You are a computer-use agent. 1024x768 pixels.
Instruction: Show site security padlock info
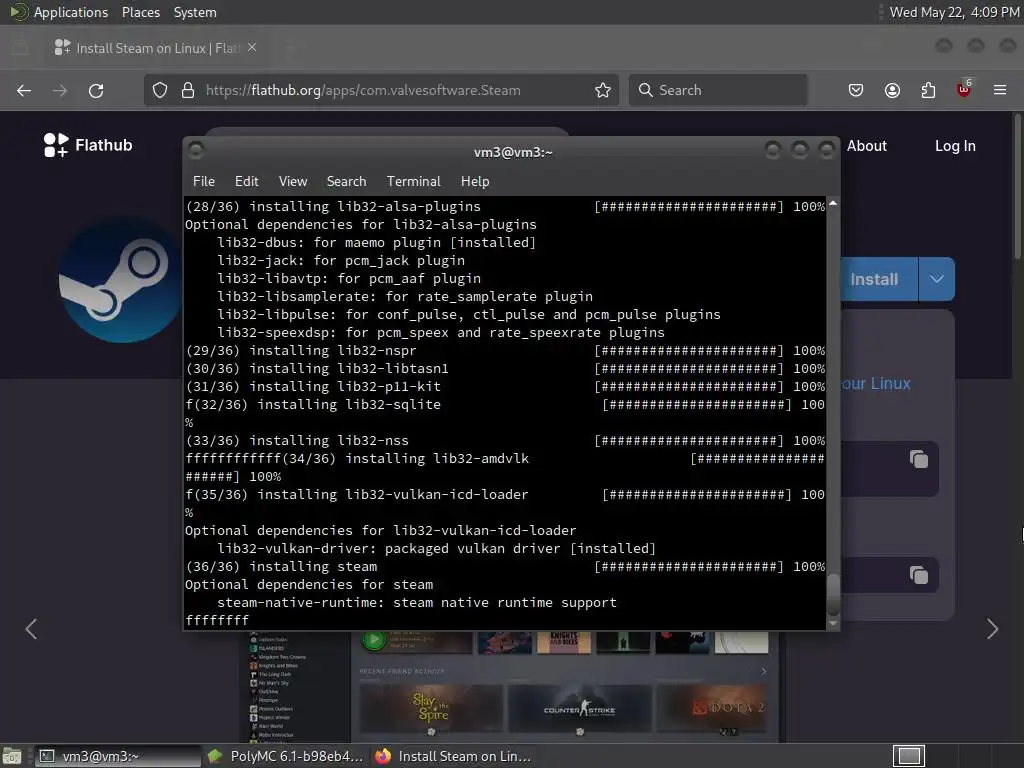point(188,90)
